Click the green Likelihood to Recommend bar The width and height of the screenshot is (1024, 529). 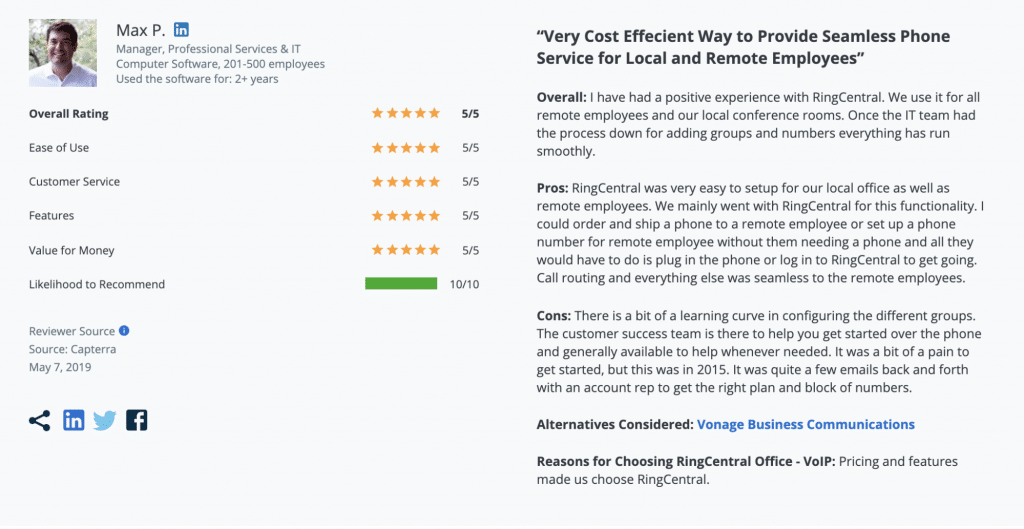coord(401,284)
